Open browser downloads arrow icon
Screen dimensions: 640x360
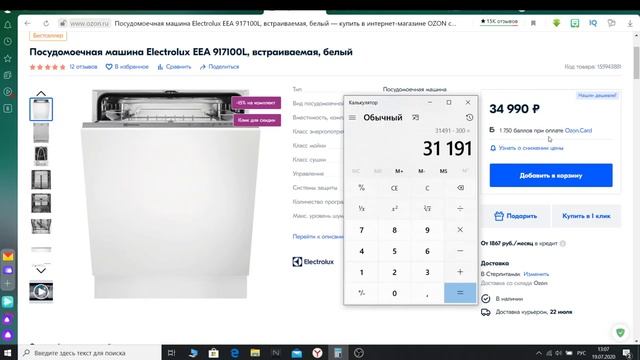(630, 24)
